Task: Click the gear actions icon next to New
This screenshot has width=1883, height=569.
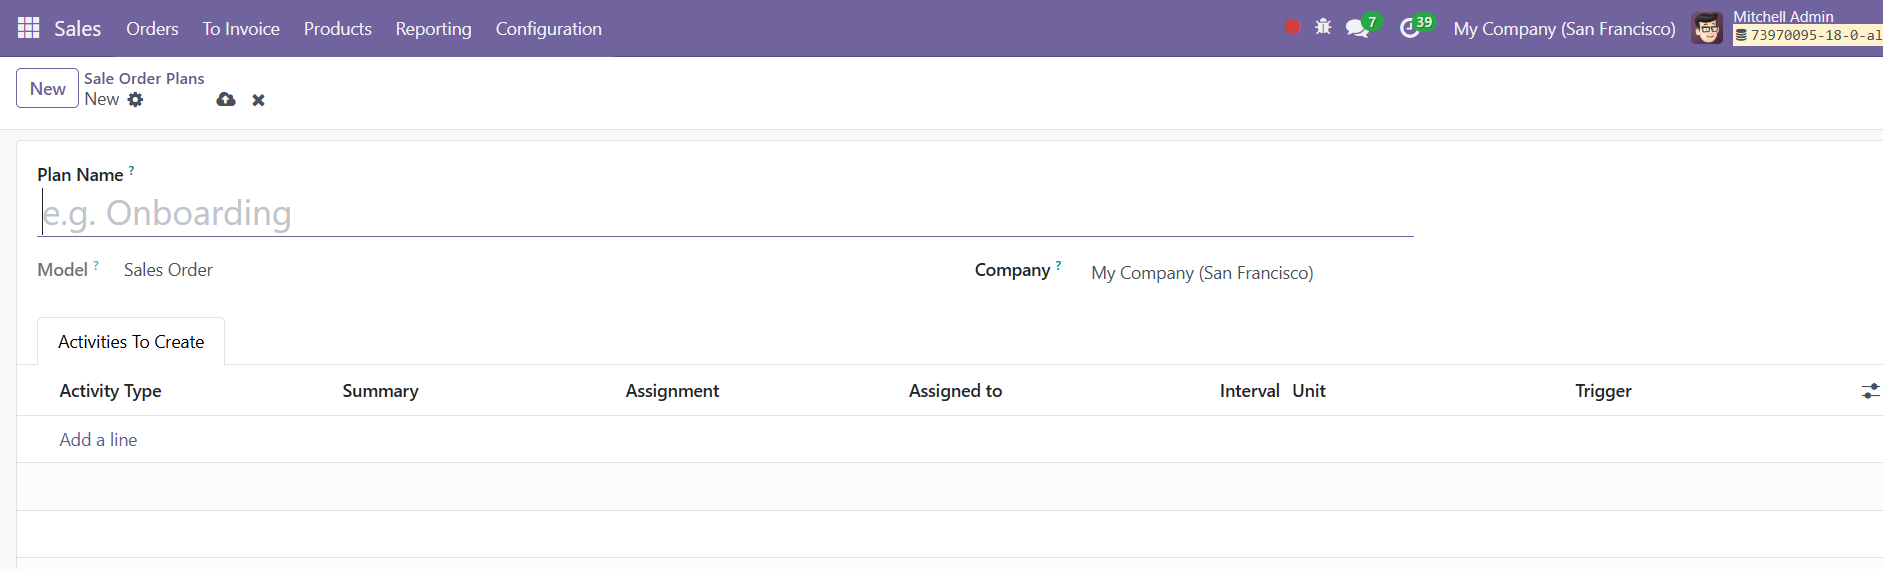Action: (x=136, y=99)
